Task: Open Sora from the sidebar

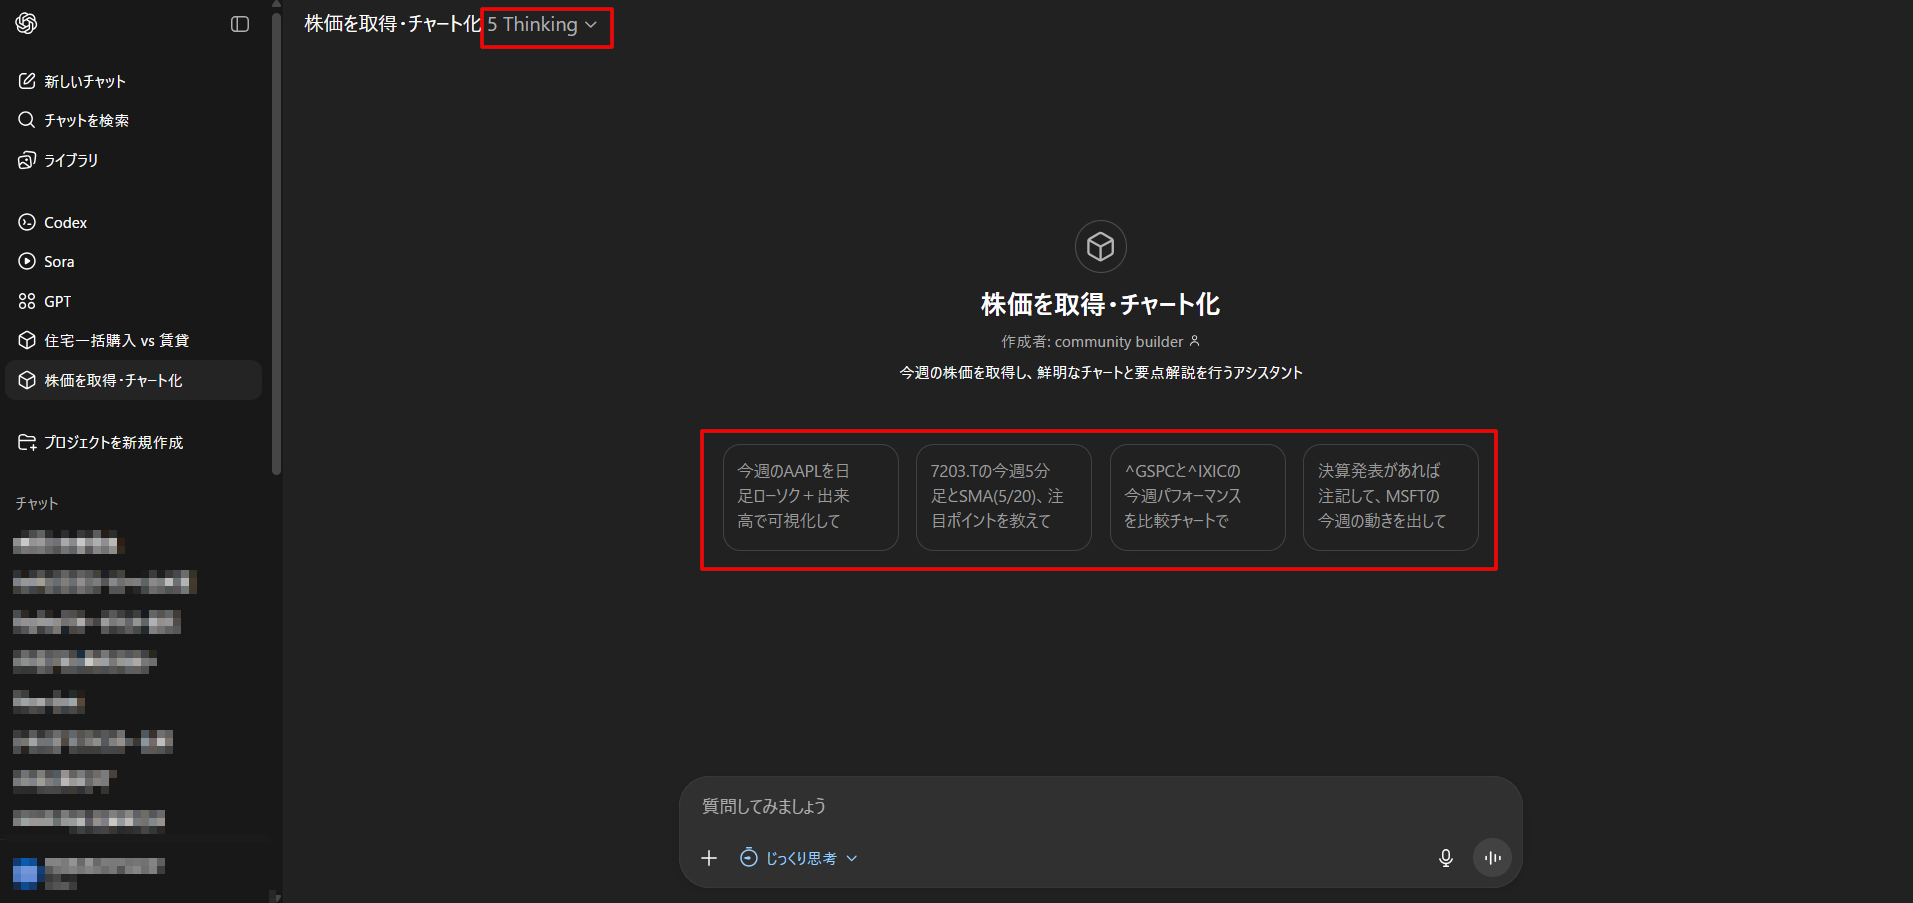Action: (x=59, y=261)
